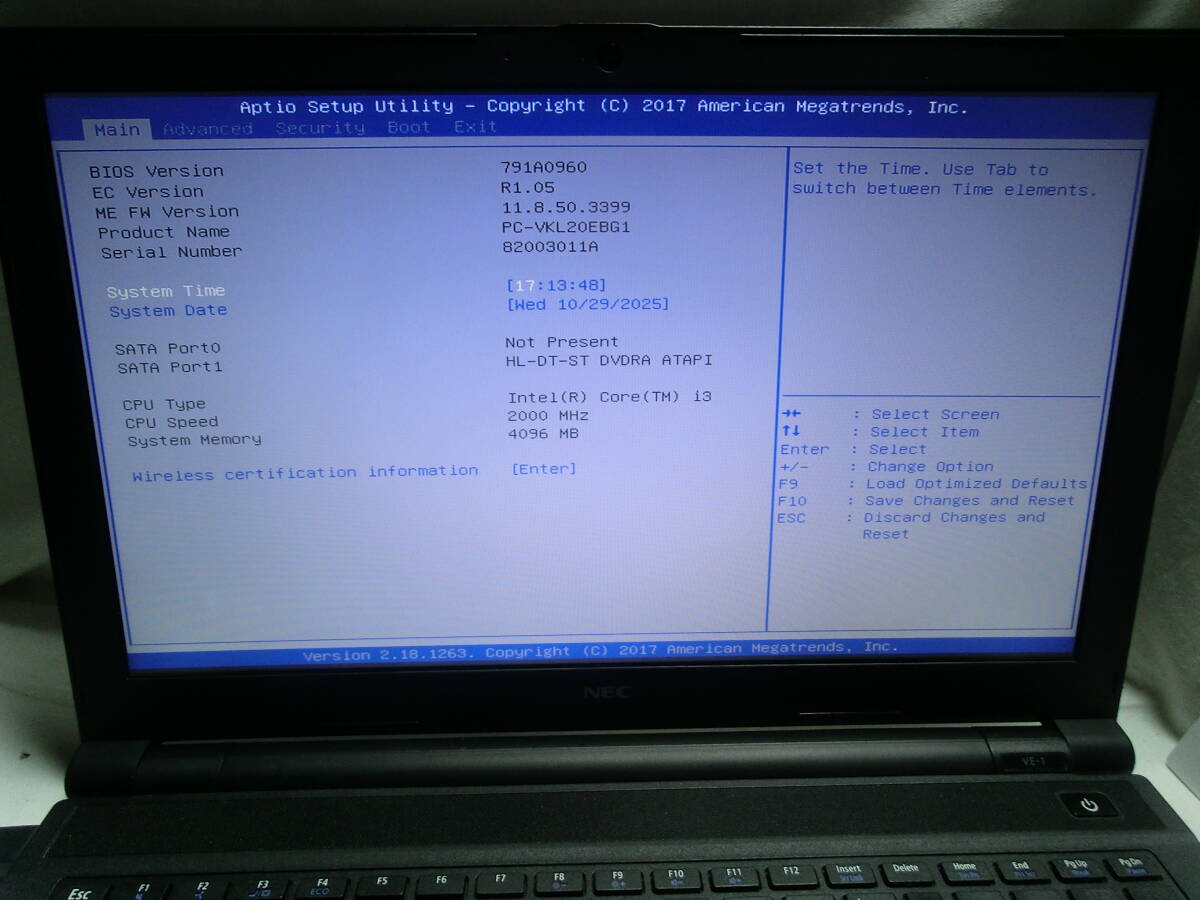The image size is (1200, 900).
Task: Click the Serial Number label
Action: pyautogui.click(x=171, y=252)
